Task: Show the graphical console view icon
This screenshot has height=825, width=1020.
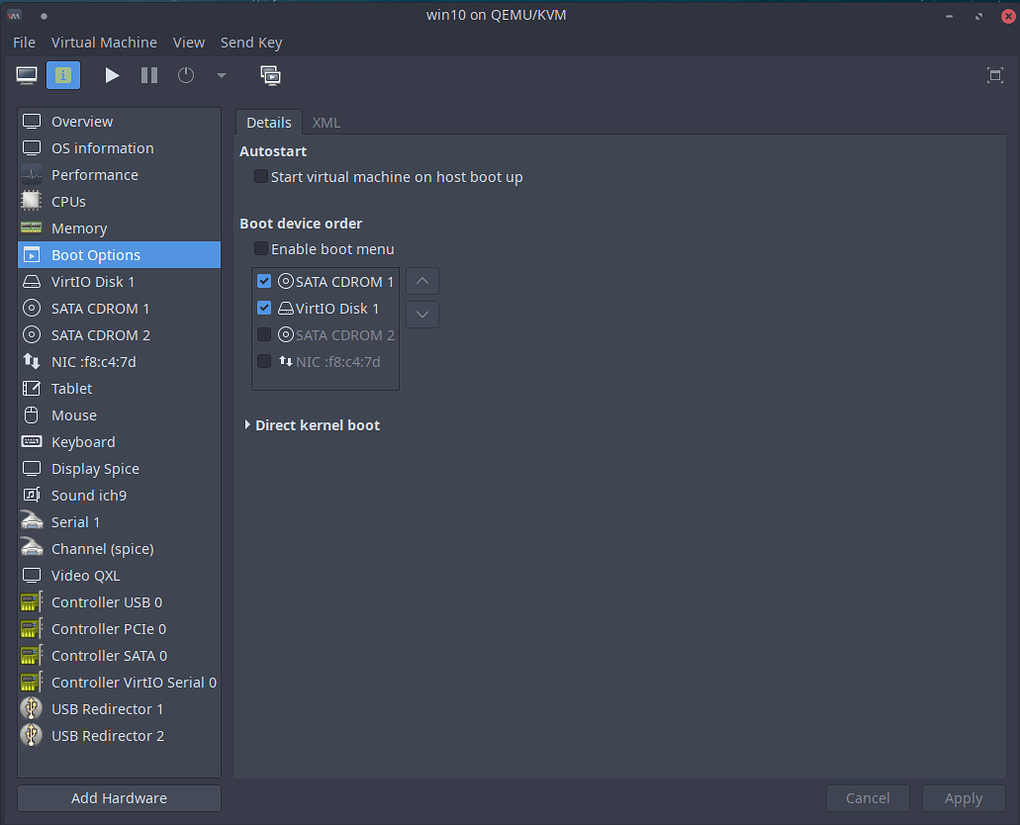Action: point(27,75)
